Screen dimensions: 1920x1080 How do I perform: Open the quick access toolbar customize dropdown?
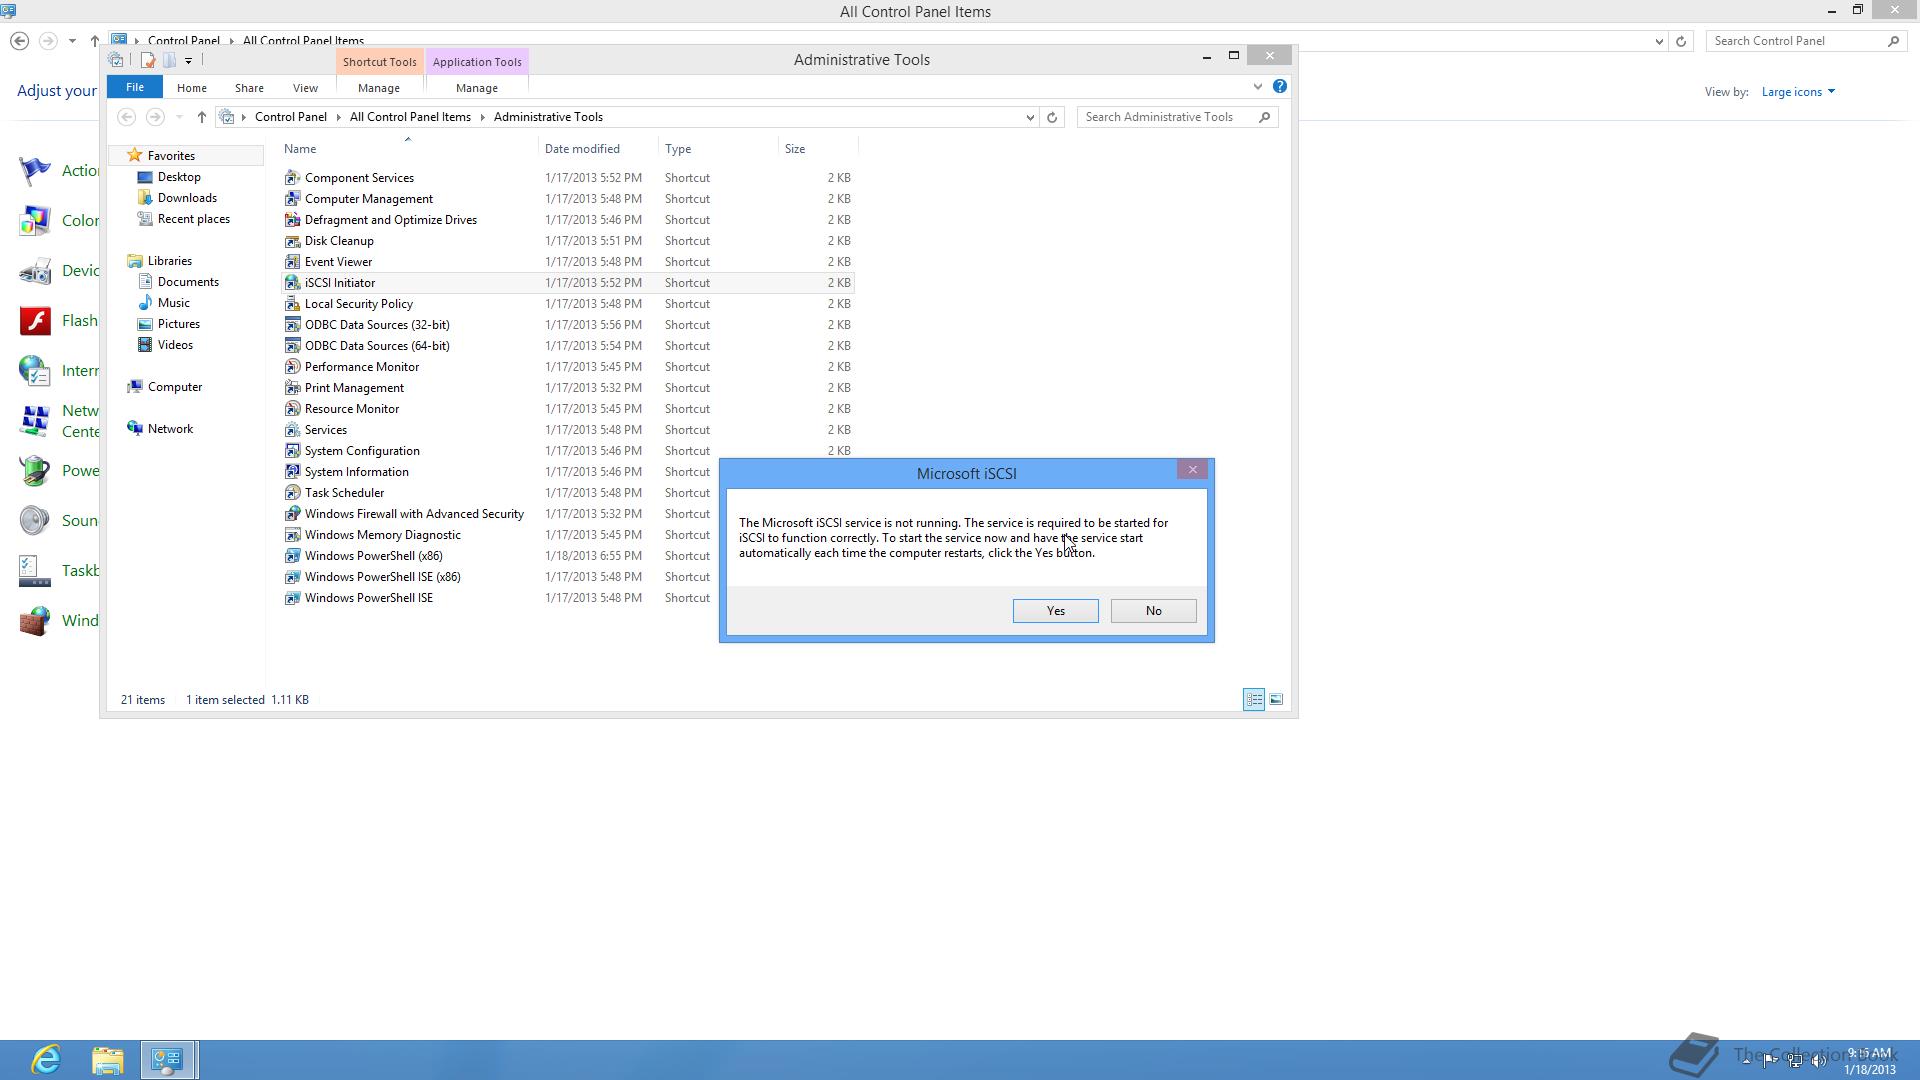coord(188,61)
